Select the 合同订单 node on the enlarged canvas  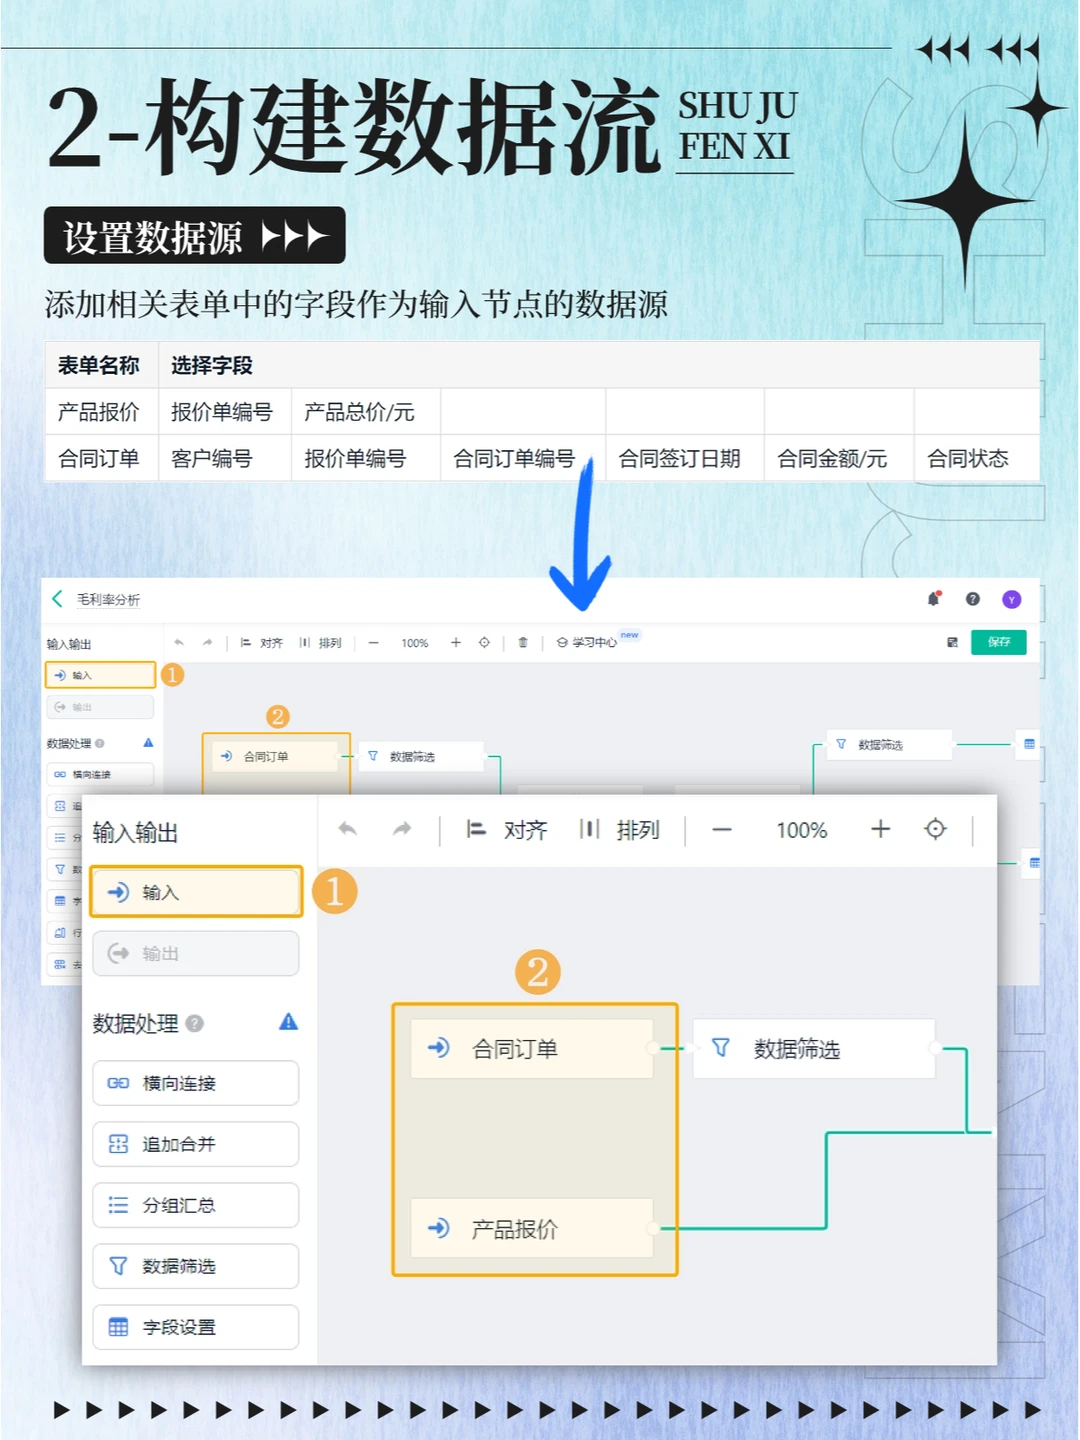pyautogui.click(x=532, y=1049)
